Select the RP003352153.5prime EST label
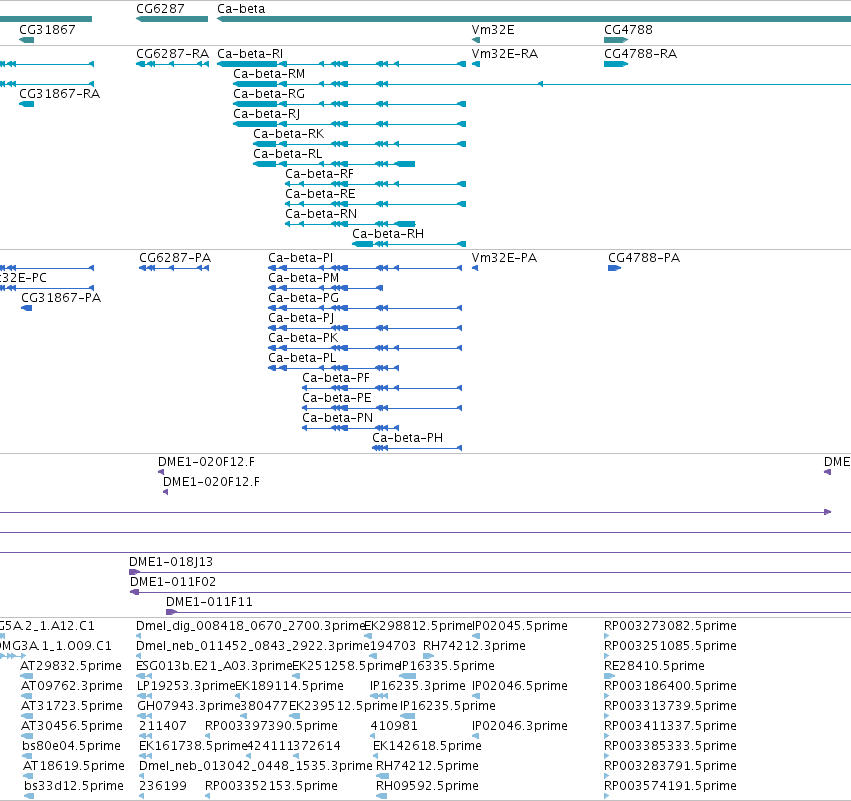The height and width of the screenshot is (801, 851). [271, 786]
